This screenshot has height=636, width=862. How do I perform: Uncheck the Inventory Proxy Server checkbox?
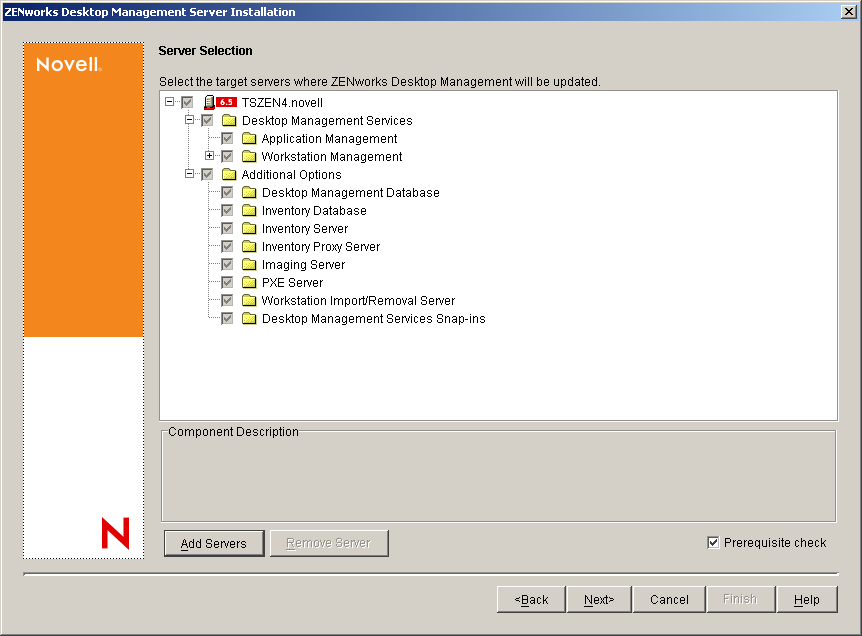tap(227, 247)
